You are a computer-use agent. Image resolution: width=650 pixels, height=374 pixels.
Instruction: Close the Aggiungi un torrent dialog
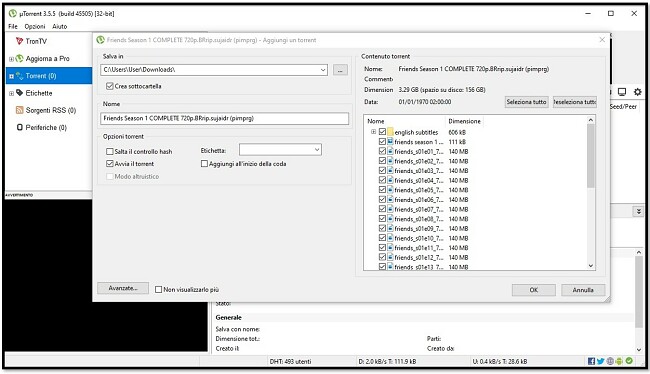pos(602,40)
